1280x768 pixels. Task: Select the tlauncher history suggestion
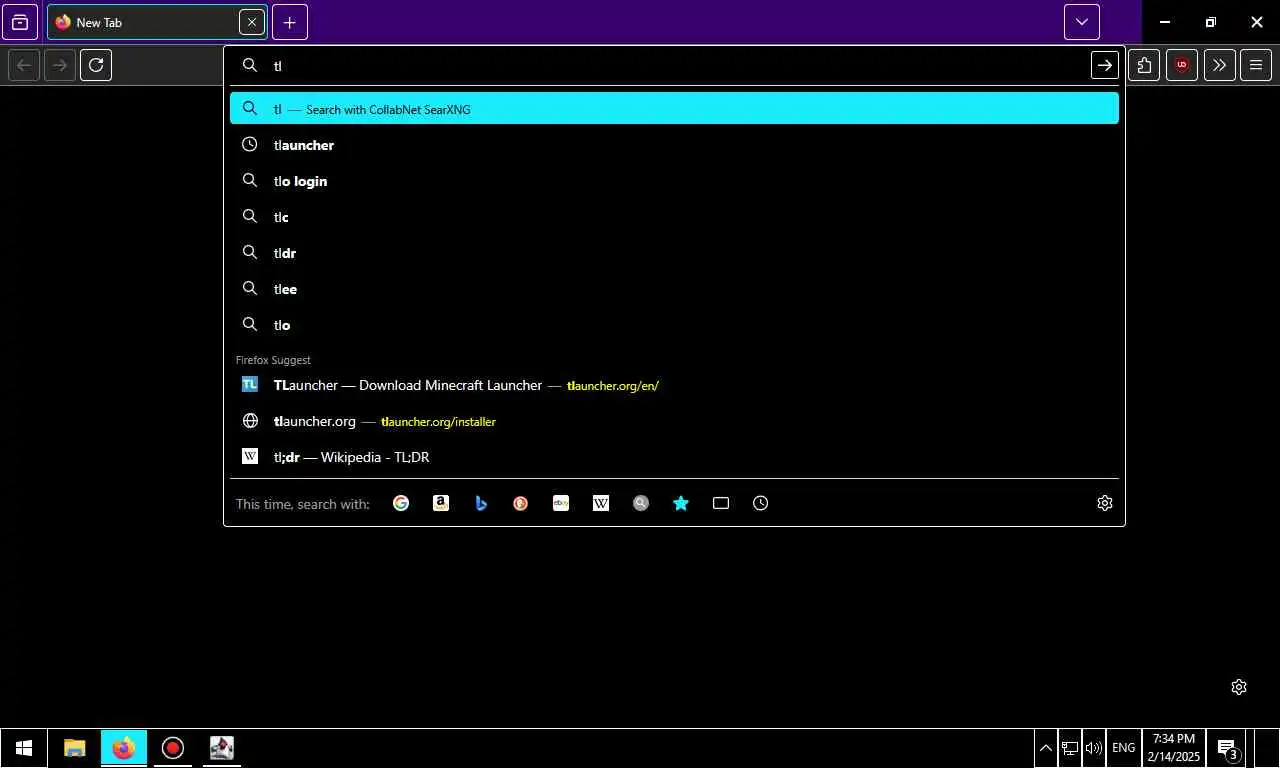(674, 145)
